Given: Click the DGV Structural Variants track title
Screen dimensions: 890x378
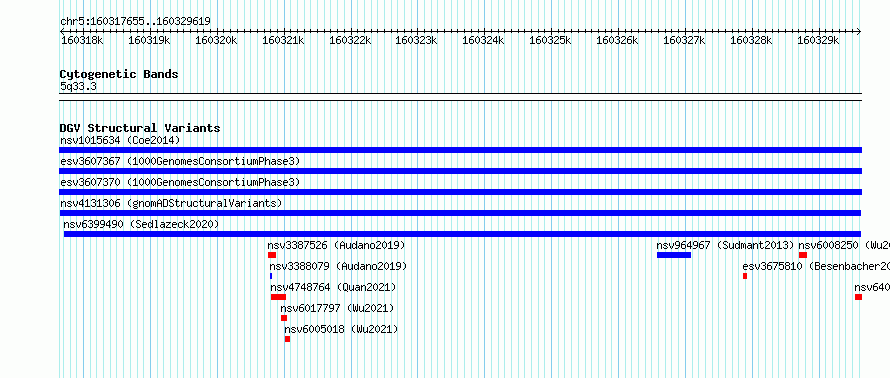Looking at the screenshot, I should pos(140,128).
